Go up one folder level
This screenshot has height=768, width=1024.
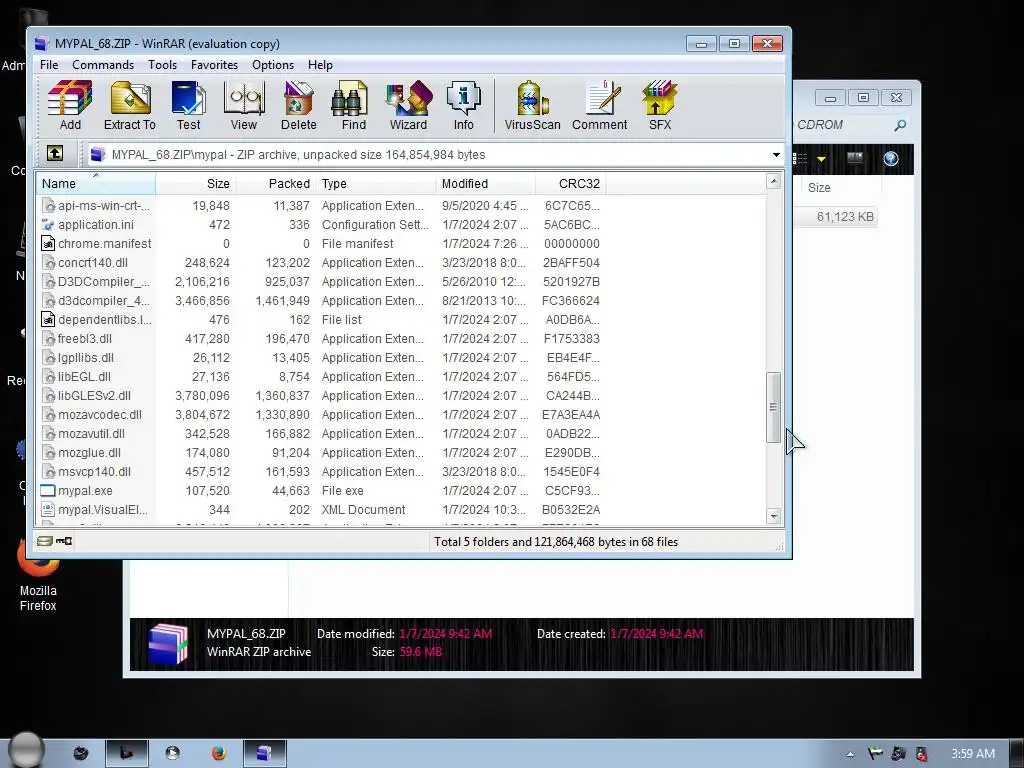click(55, 153)
